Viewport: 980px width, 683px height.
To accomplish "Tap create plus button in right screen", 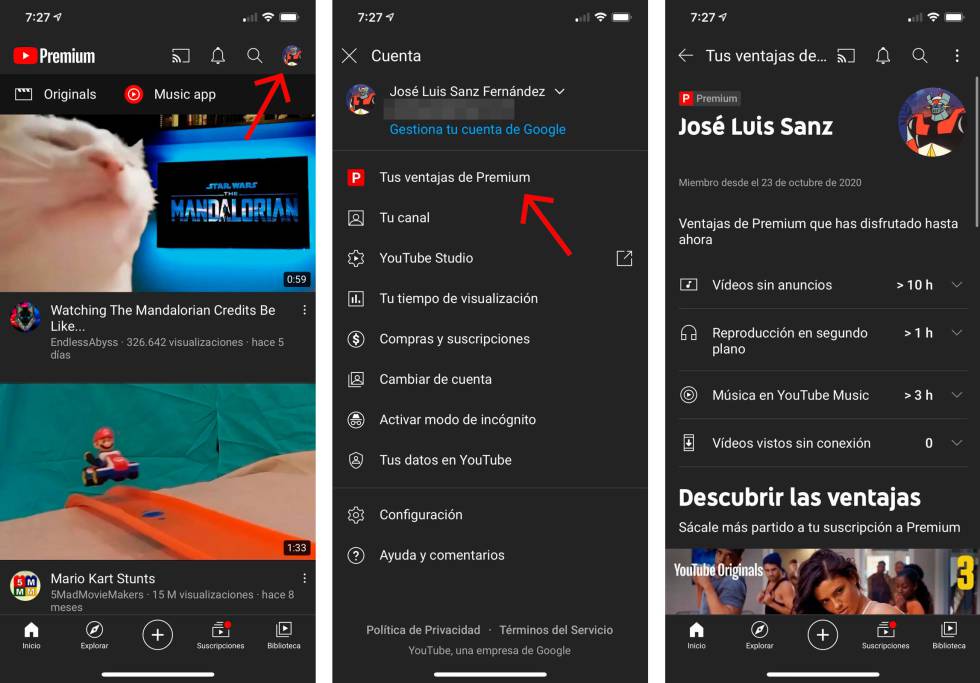I will (822, 635).
